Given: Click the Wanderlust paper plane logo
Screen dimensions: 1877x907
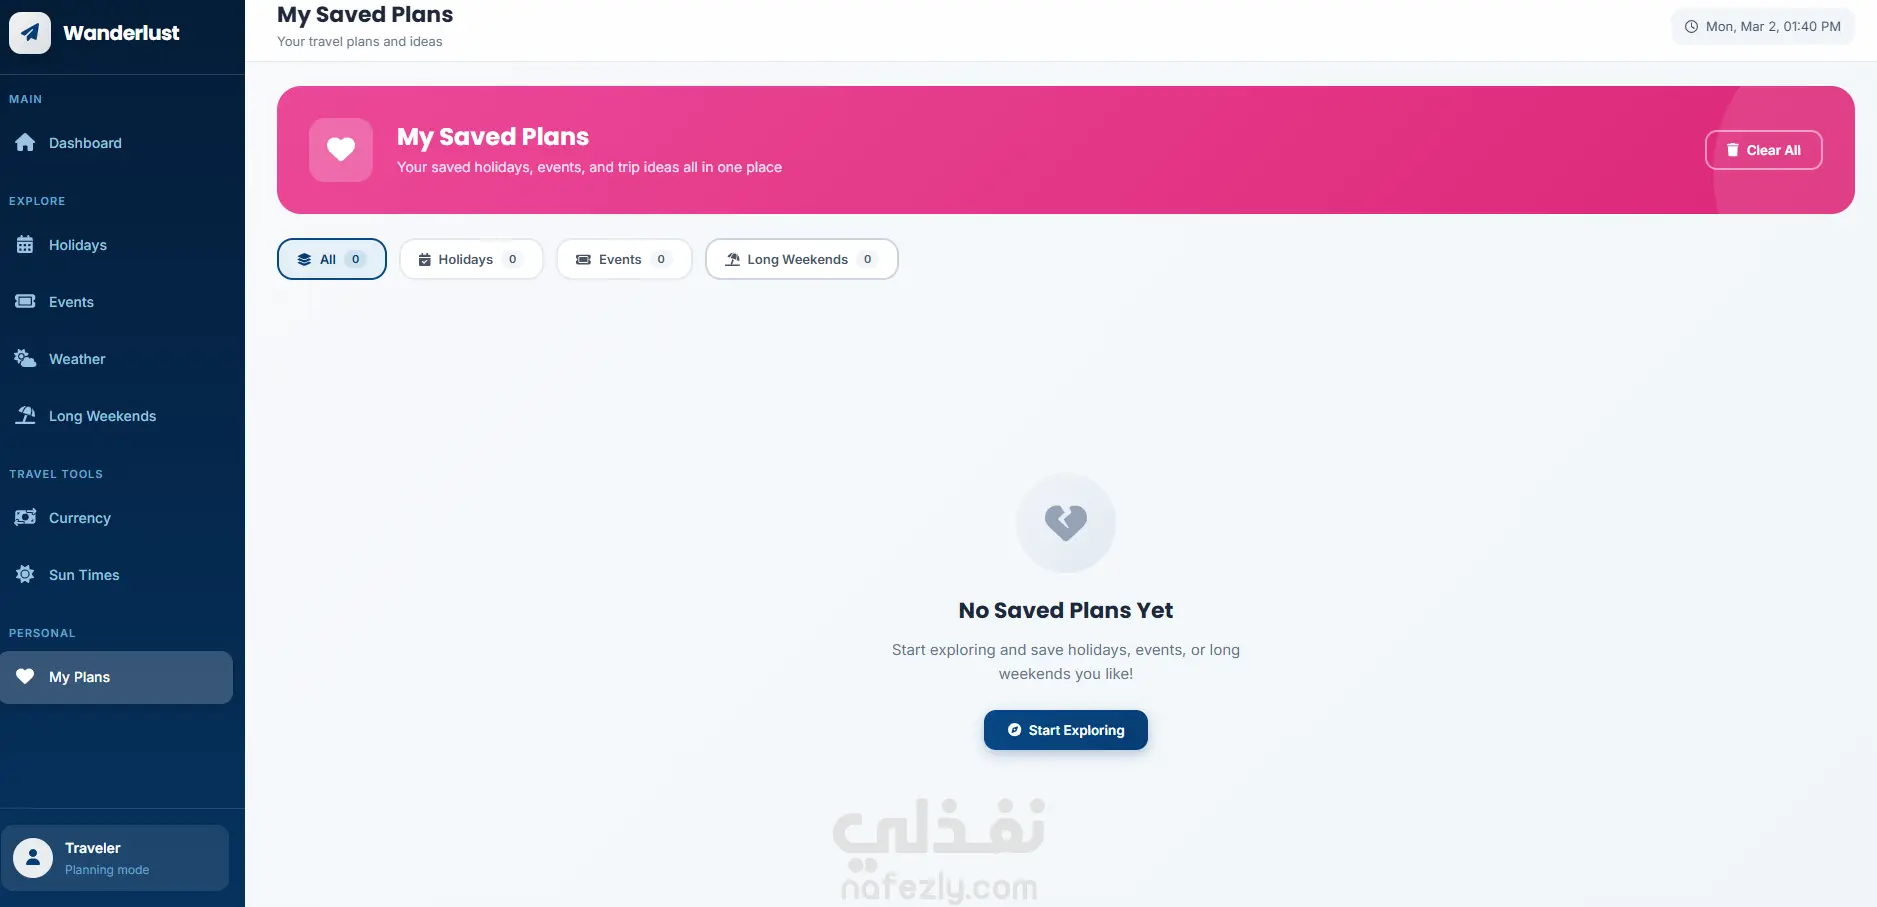Looking at the screenshot, I should pos(30,33).
